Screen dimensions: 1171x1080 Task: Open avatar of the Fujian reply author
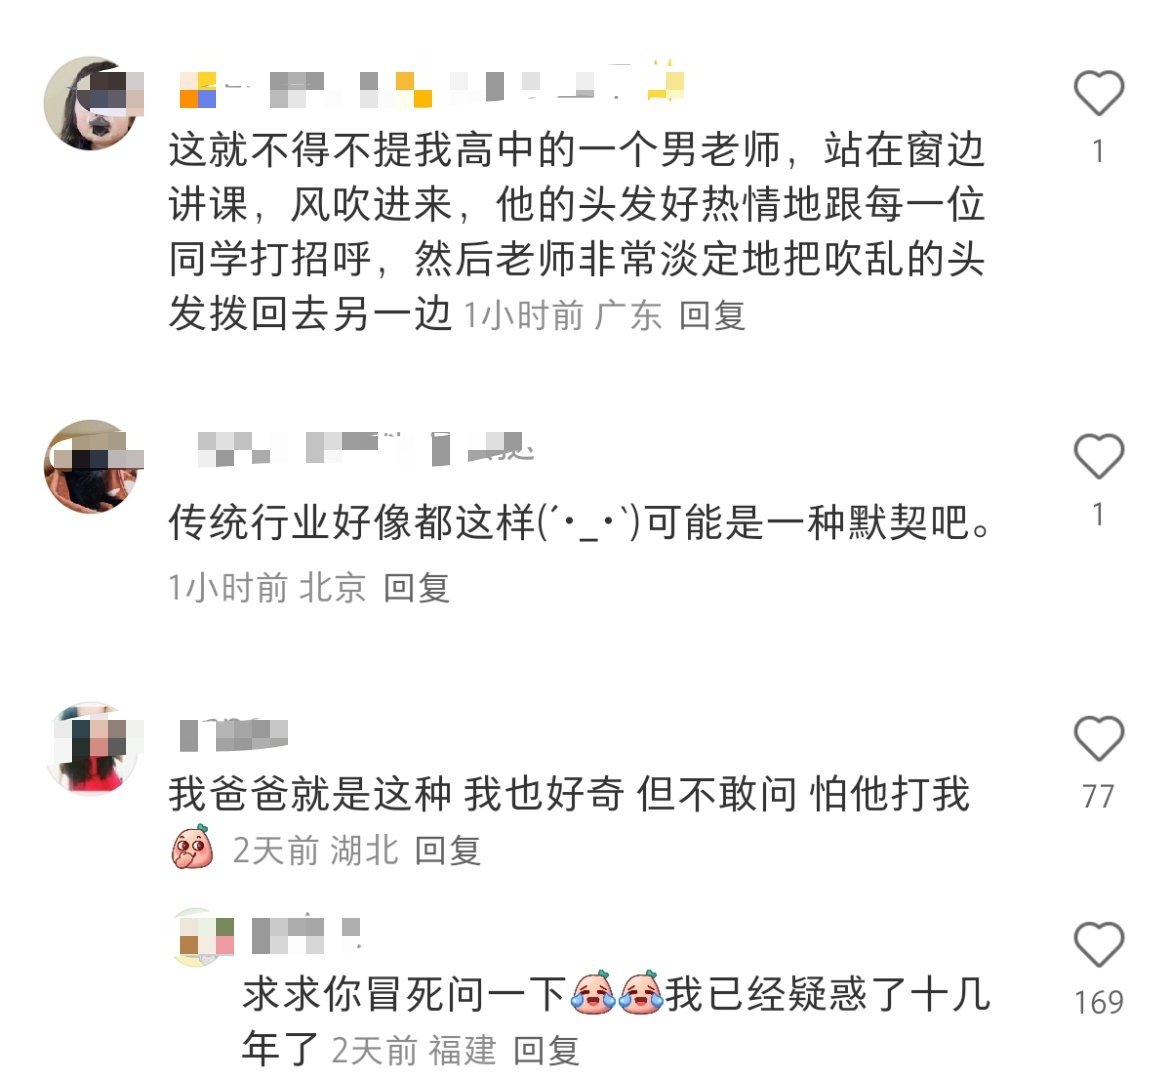202,937
